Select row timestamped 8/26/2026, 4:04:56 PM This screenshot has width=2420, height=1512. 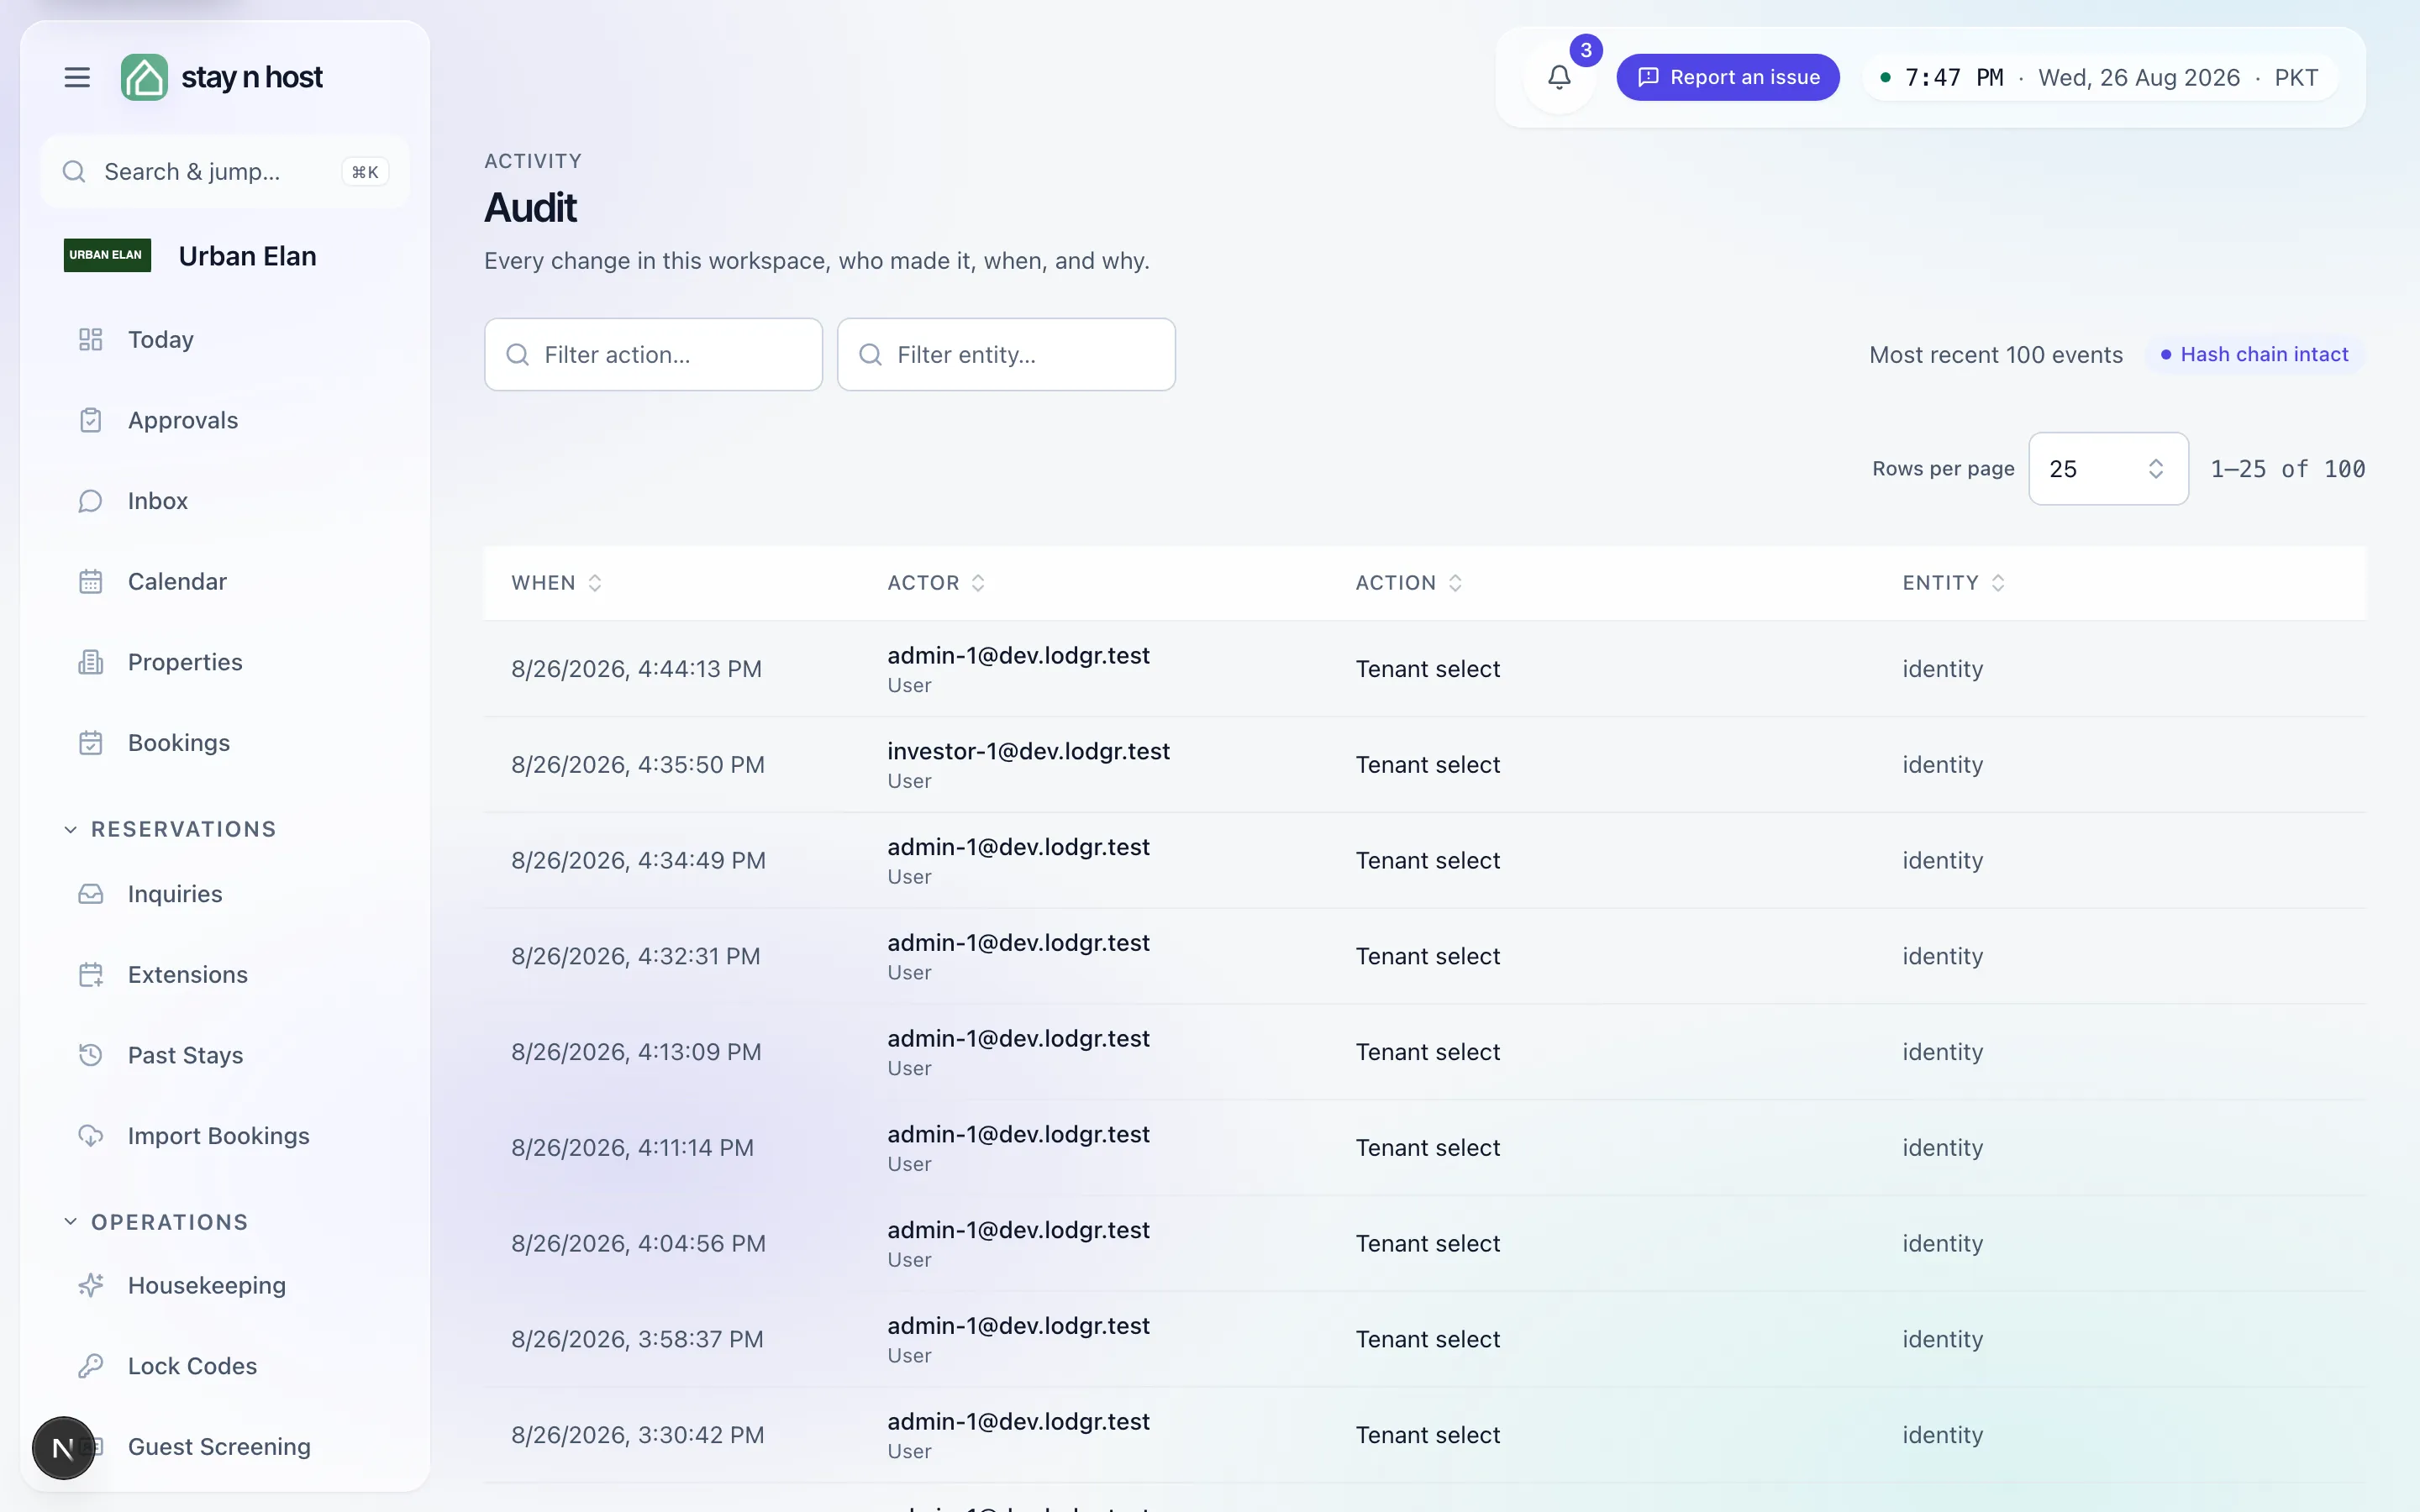tap(1425, 1244)
